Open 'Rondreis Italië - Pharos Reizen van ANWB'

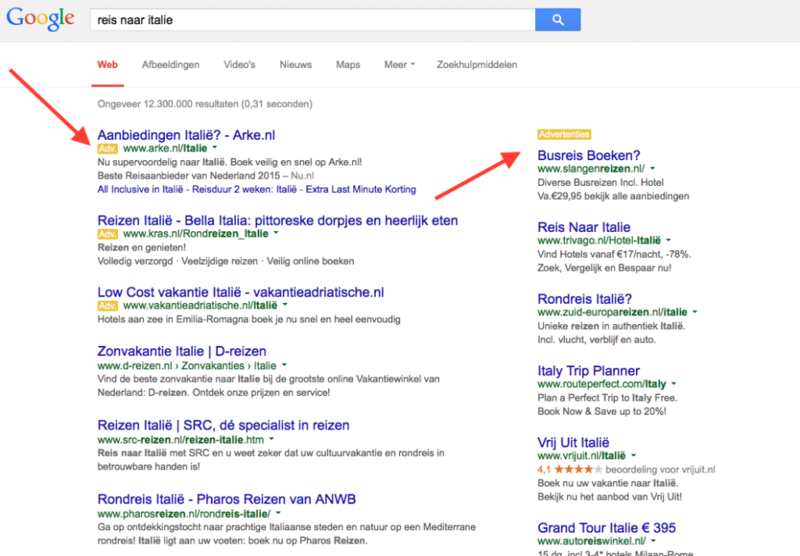pyautogui.click(x=227, y=499)
